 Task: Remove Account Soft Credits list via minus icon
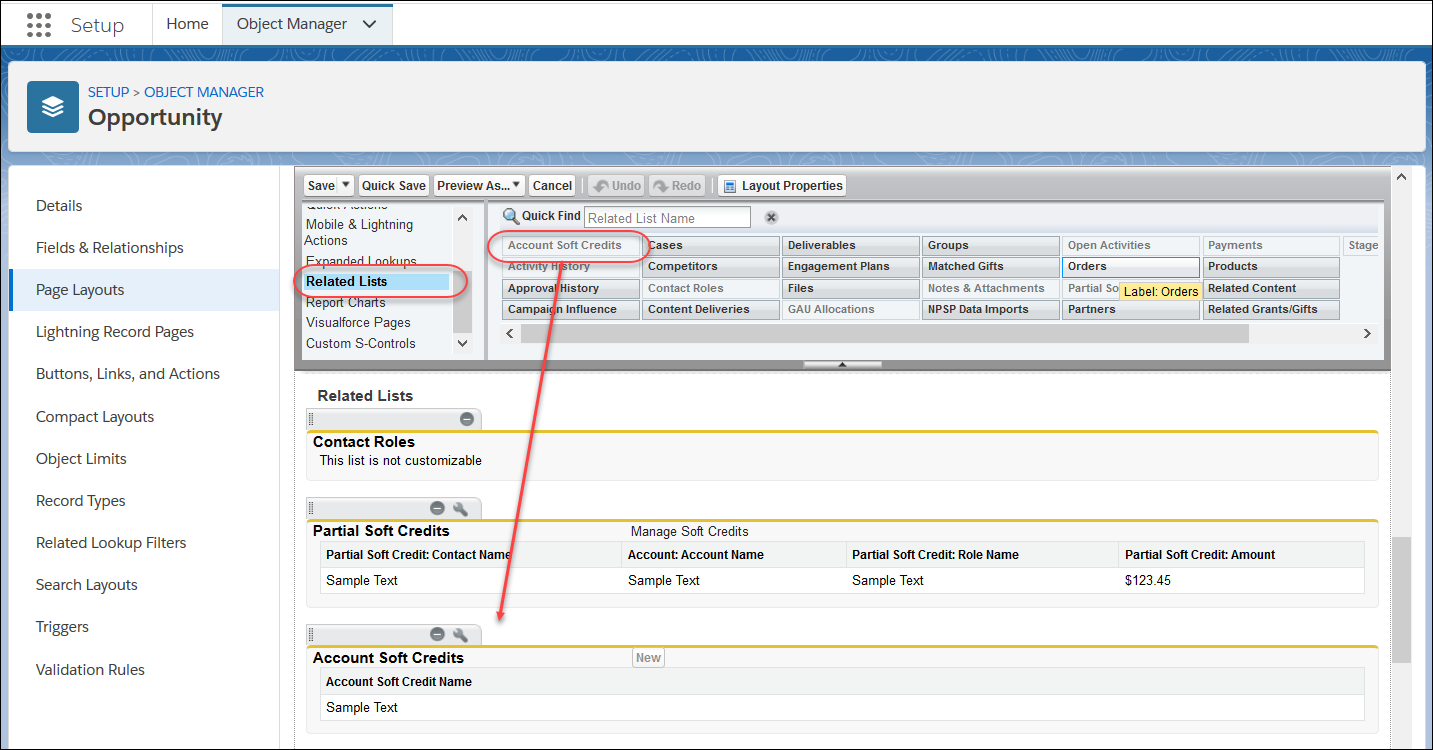tap(437, 634)
